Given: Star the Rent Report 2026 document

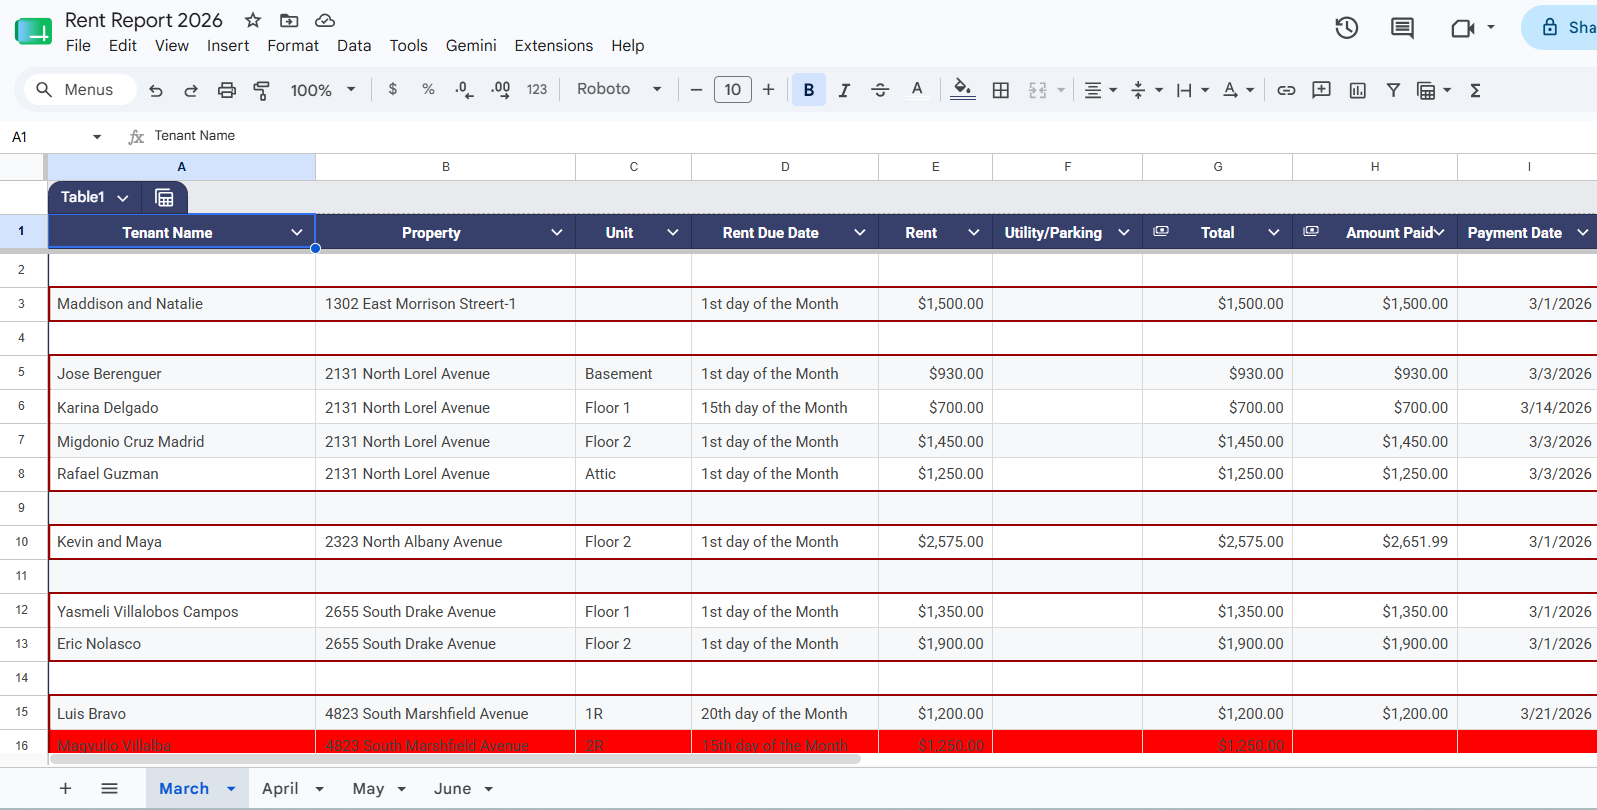Looking at the screenshot, I should pos(253,20).
